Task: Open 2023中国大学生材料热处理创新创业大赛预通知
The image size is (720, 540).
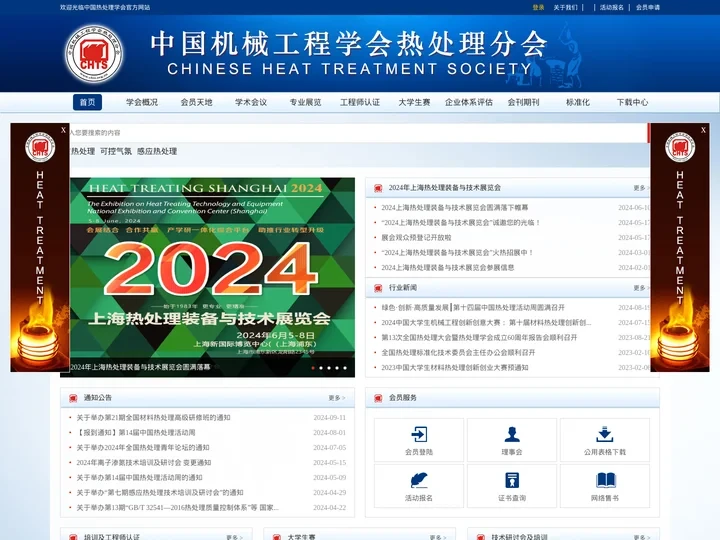Action: (455, 367)
